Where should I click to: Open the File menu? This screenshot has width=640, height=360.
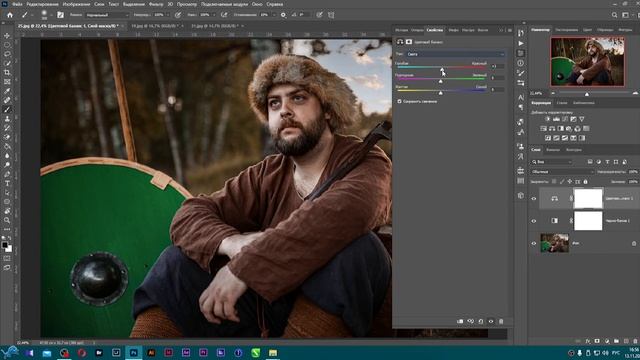(x=17, y=4)
